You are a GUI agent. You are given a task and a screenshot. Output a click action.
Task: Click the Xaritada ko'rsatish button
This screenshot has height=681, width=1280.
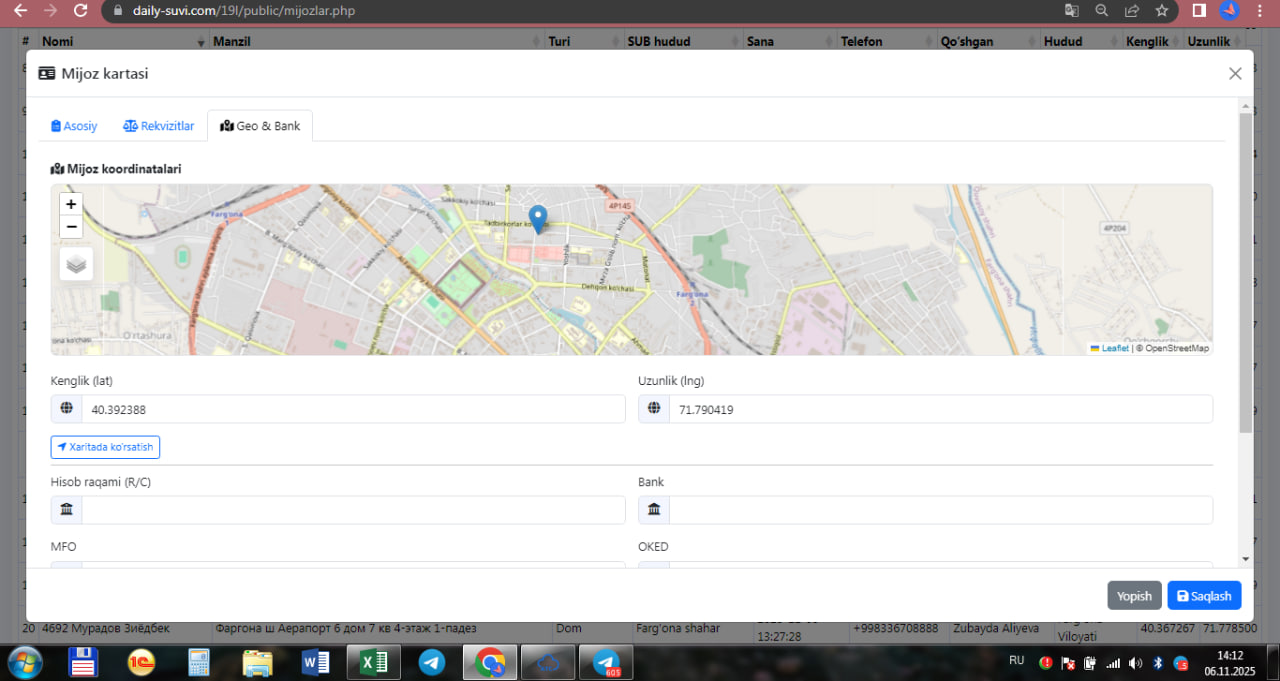click(x=105, y=447)
